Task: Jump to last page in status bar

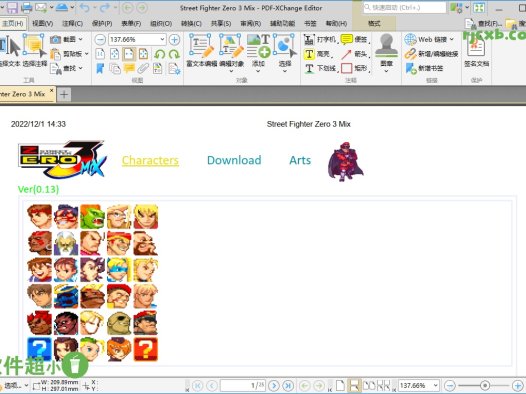Action: (x=288, y=386)
